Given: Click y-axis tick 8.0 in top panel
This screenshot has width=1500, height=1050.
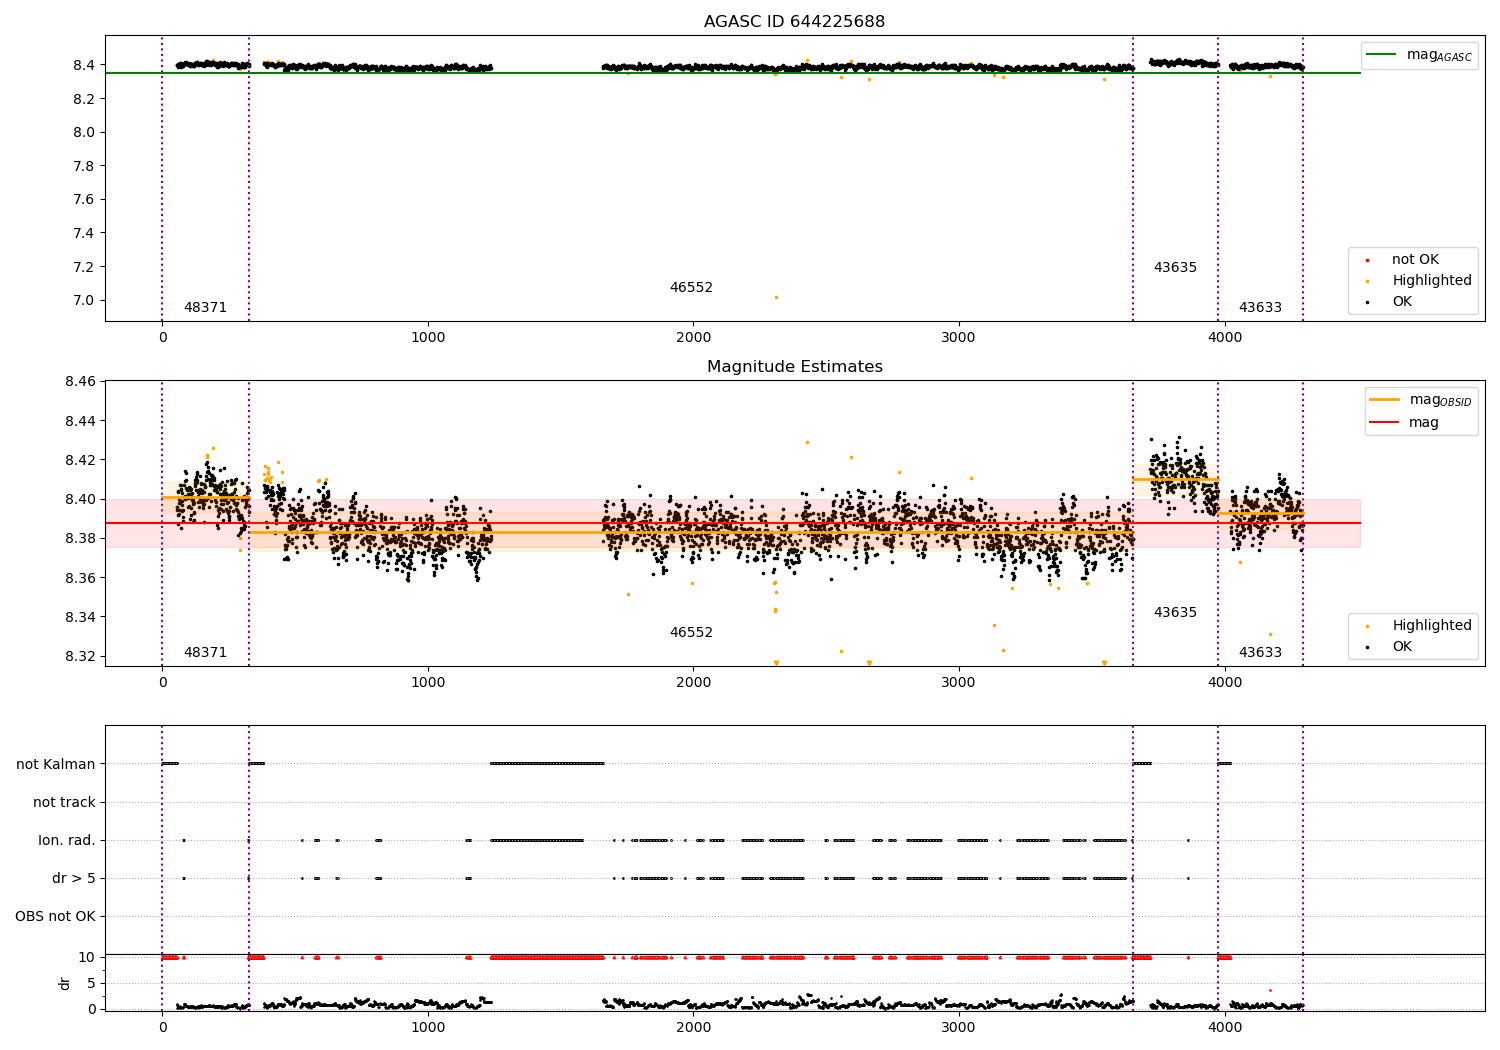Looking at the screenshot, I should coord(84,132).
